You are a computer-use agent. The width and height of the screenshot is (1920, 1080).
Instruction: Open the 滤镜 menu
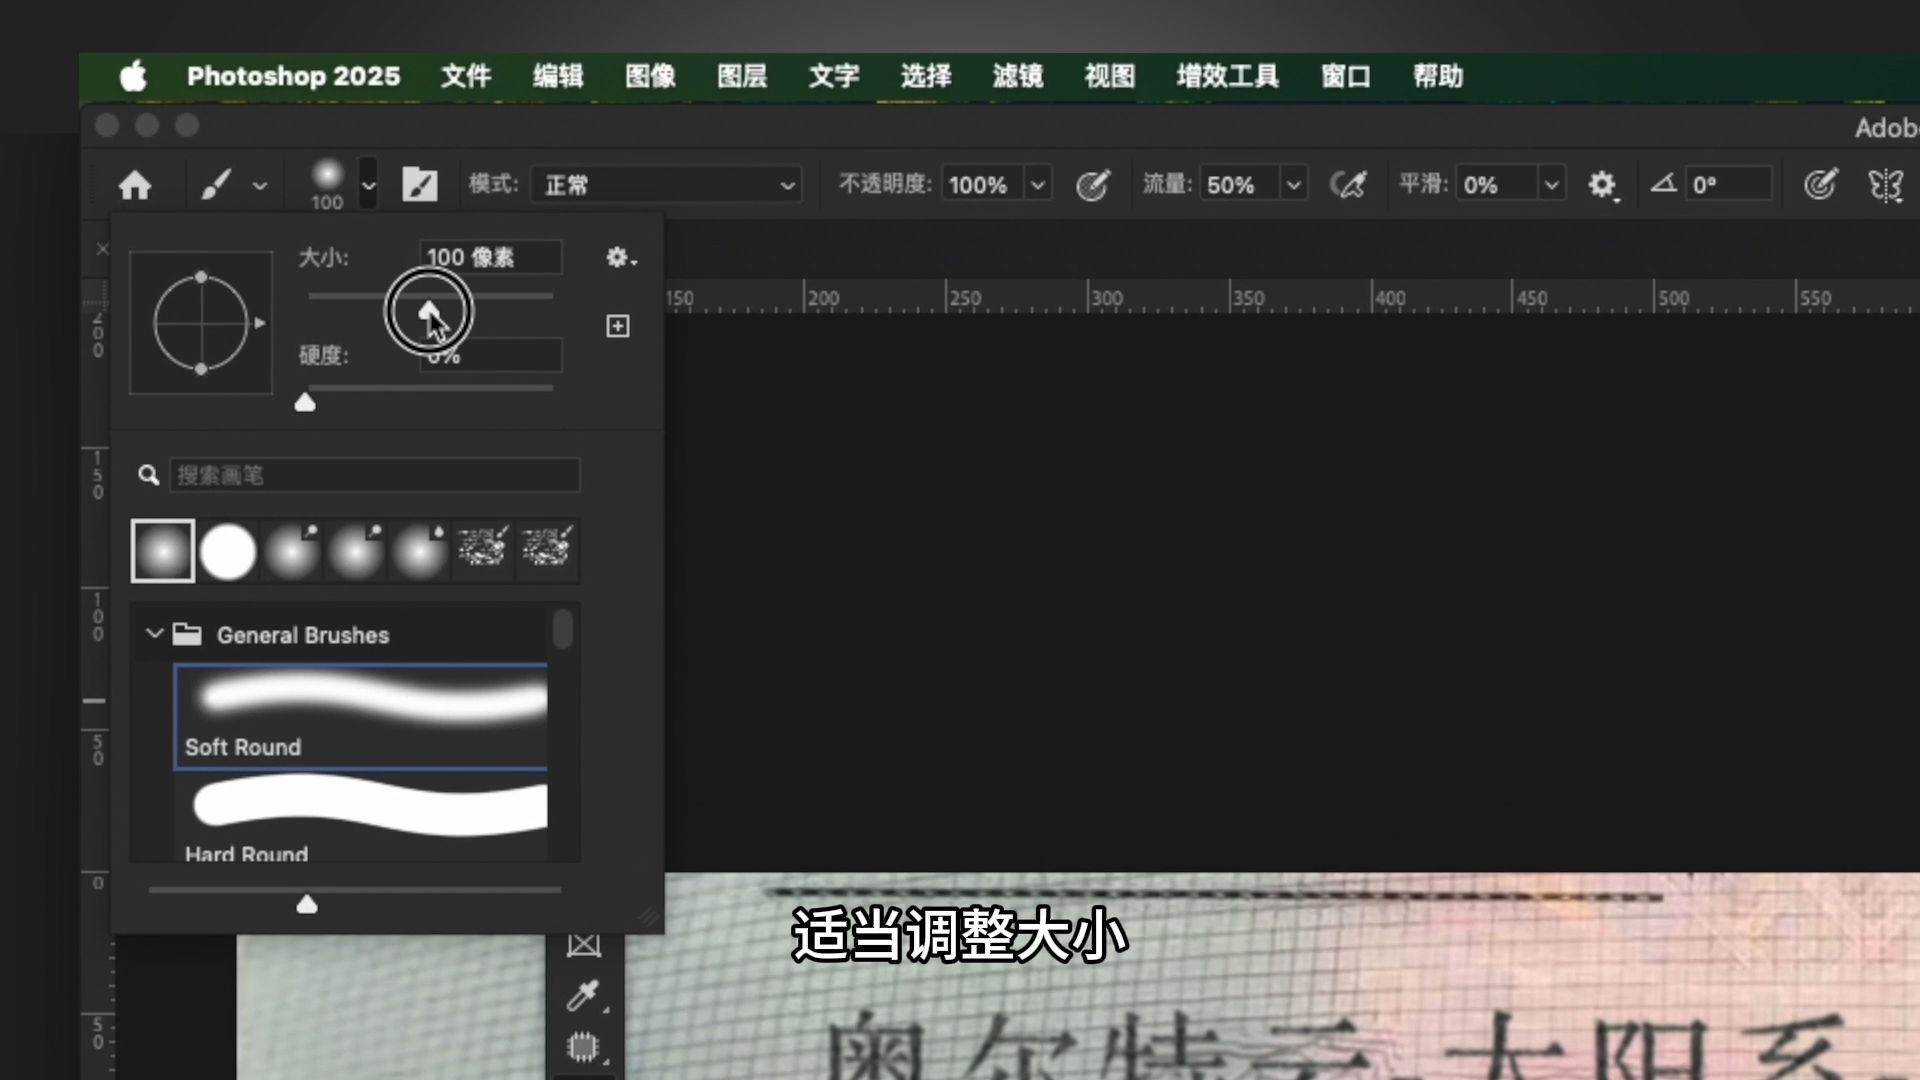[1017, 76]
